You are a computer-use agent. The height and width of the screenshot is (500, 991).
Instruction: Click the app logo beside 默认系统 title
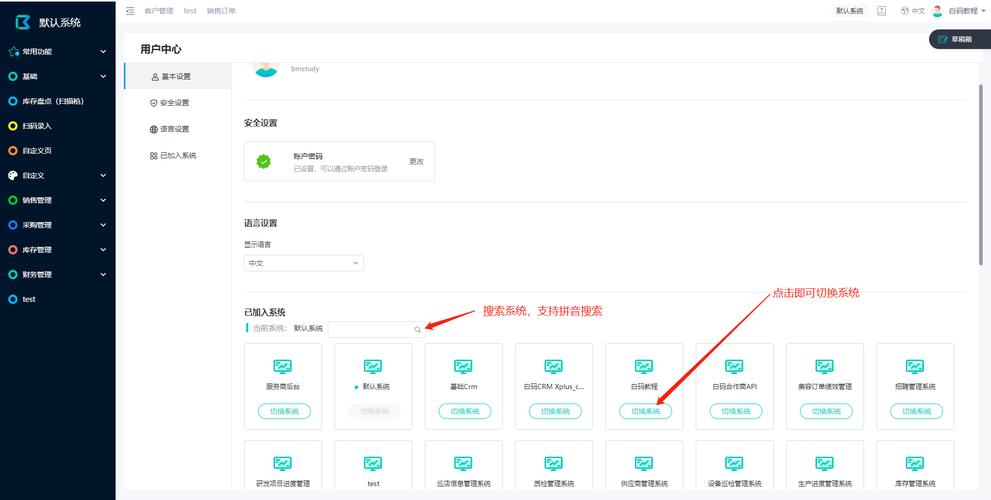coord(23,22)
